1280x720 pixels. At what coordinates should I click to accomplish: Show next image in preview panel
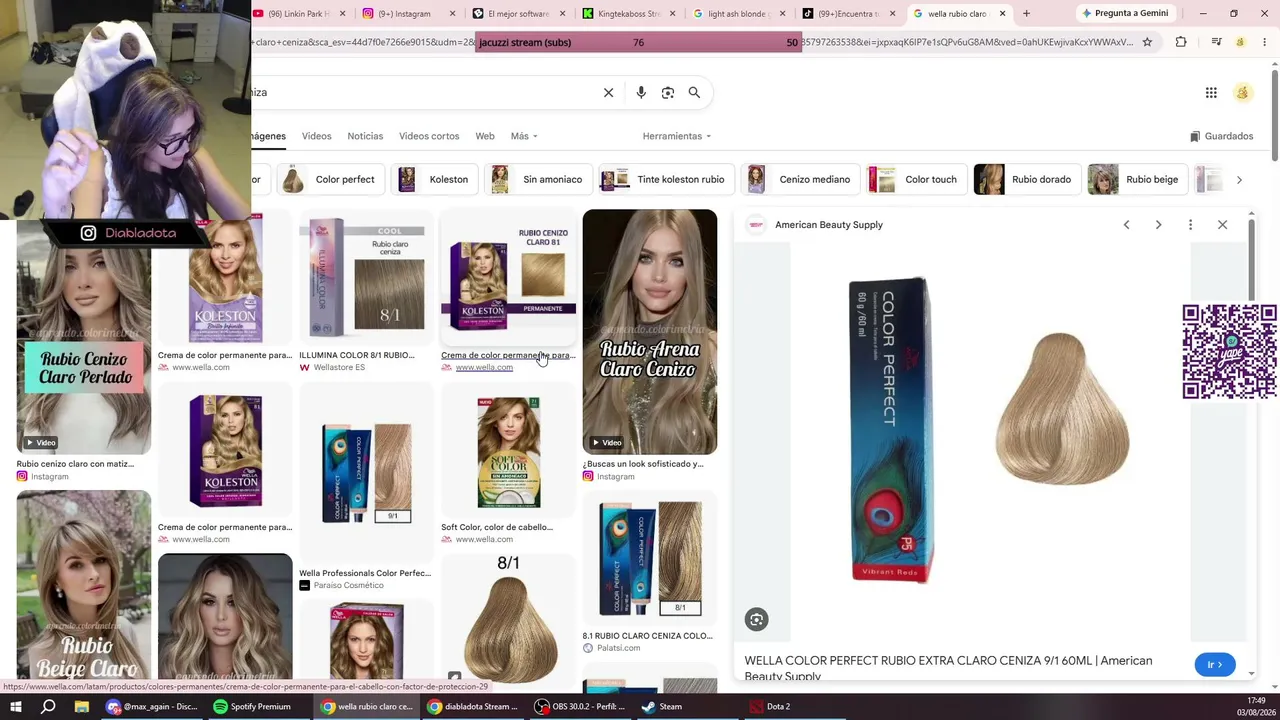click(x=1158, y=225)
